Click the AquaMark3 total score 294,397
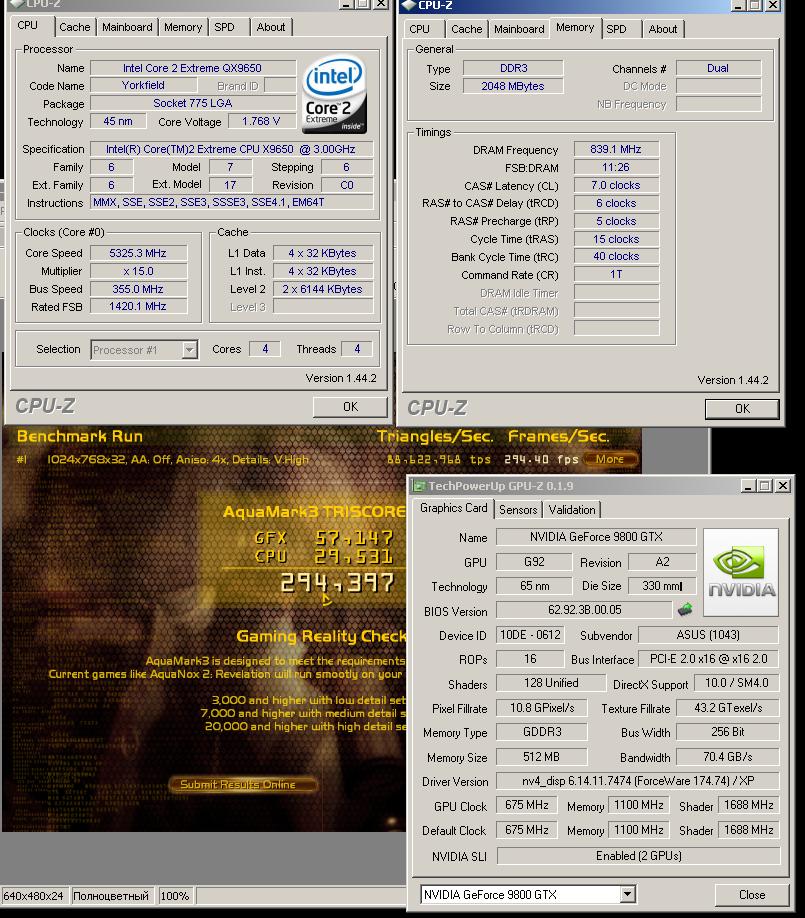This screenshot has height=918, width=805. [x=338, y=583]
